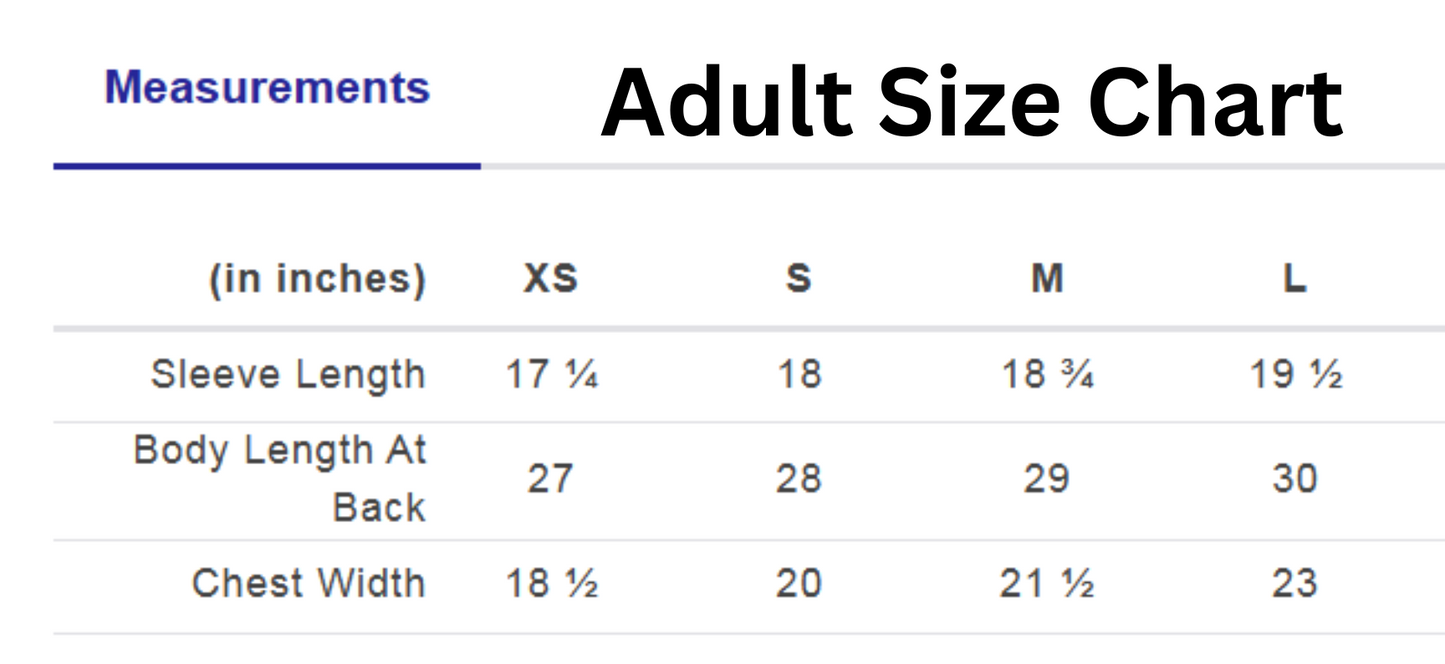Select the XS size column header
The height and width of the screenshot is (664, 1445).
click(x=551, y=279)
